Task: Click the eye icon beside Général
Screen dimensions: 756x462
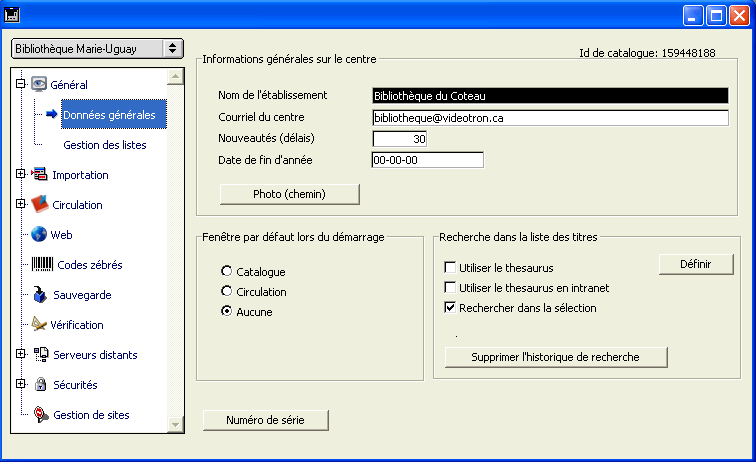Action: coord(40,85)
